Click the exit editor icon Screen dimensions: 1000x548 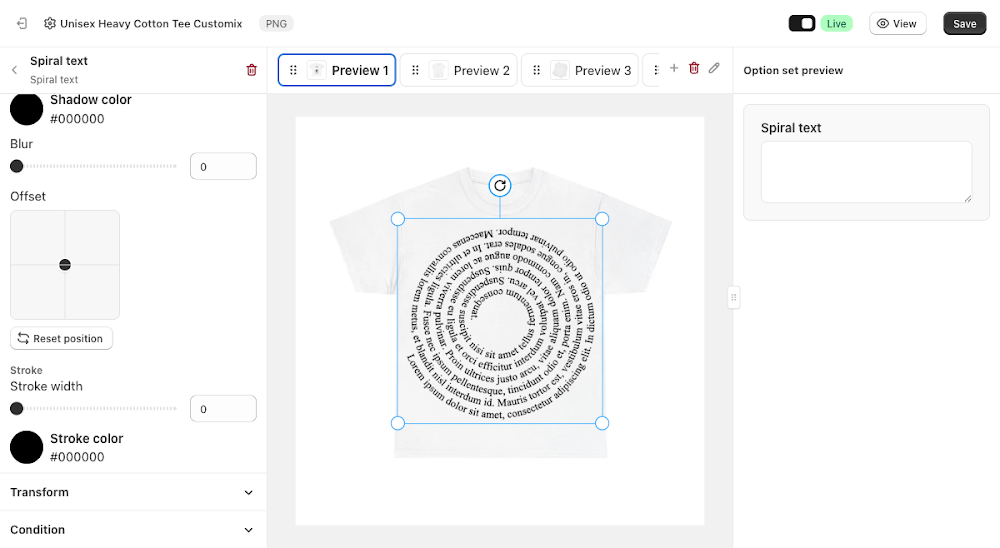pyautogui.click(x=22, y=24)
